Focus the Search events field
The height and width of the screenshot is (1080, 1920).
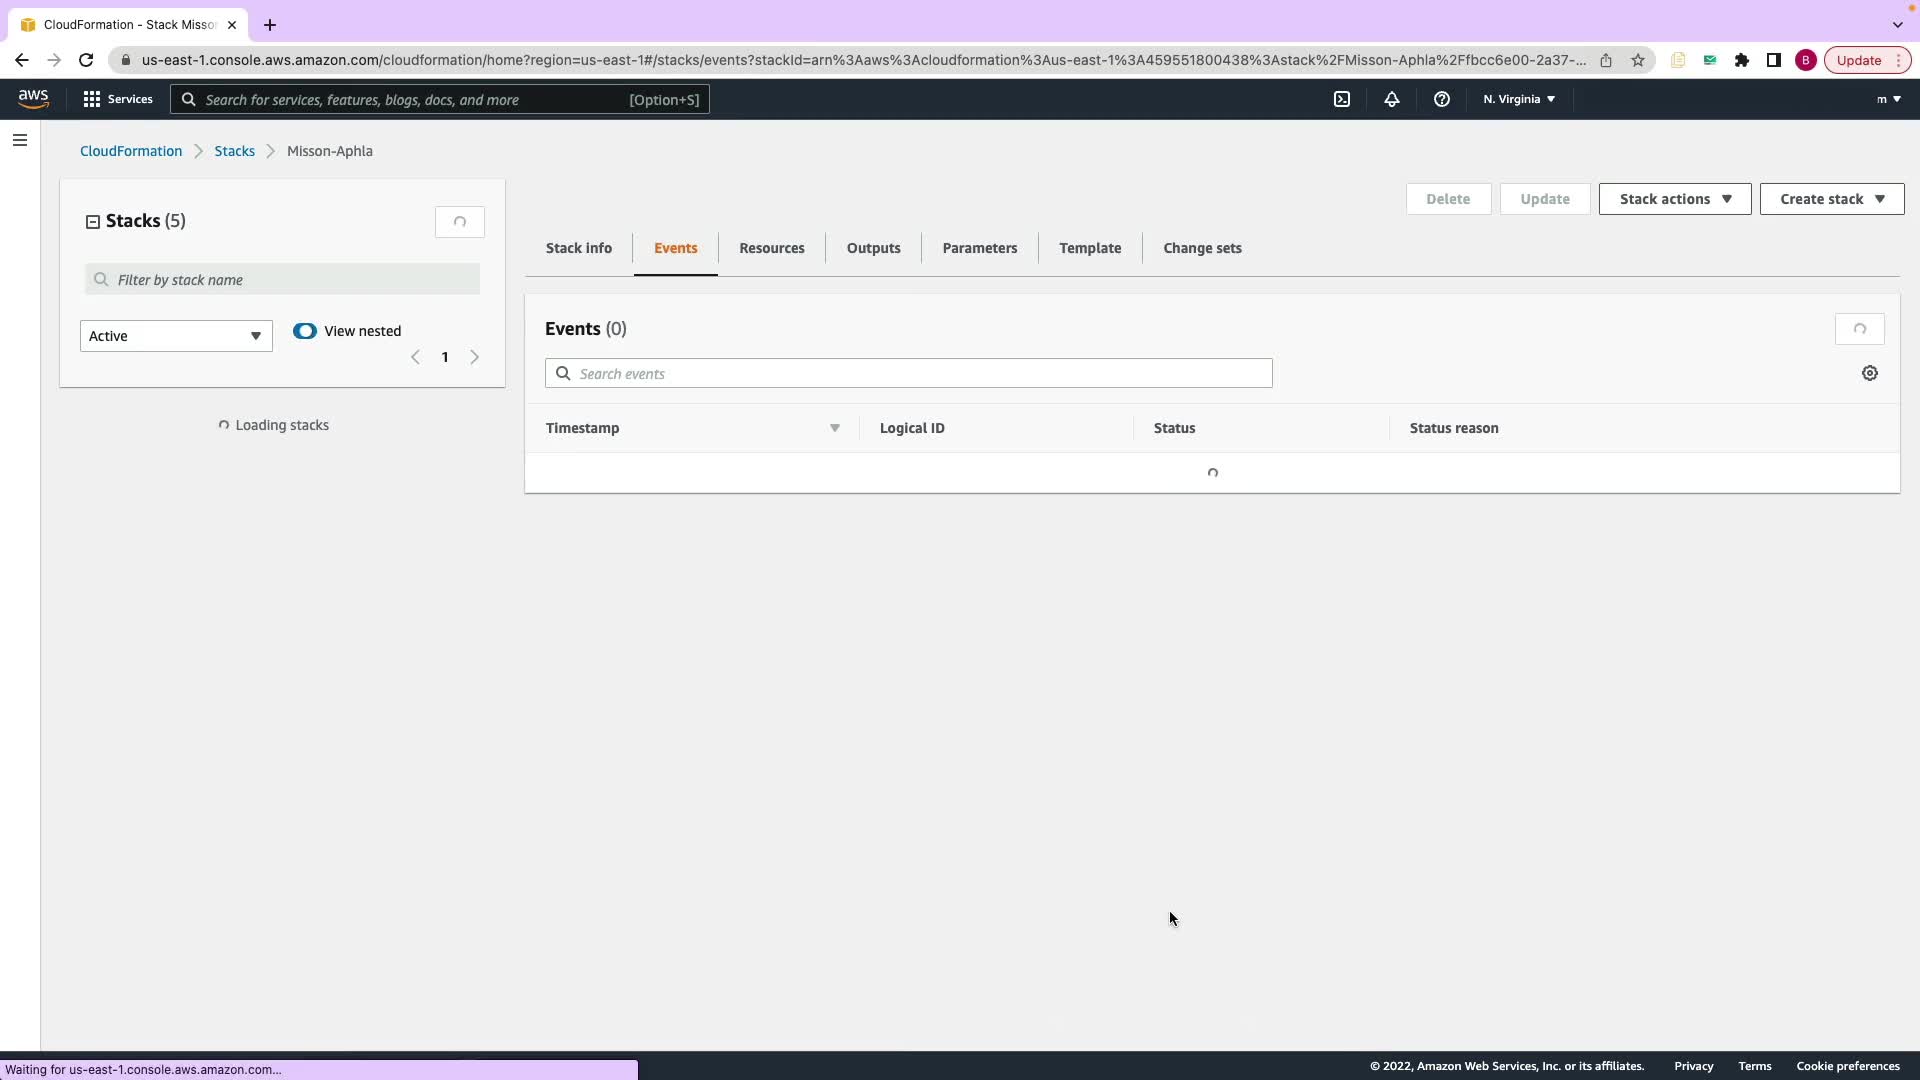(x=908, y=373)
